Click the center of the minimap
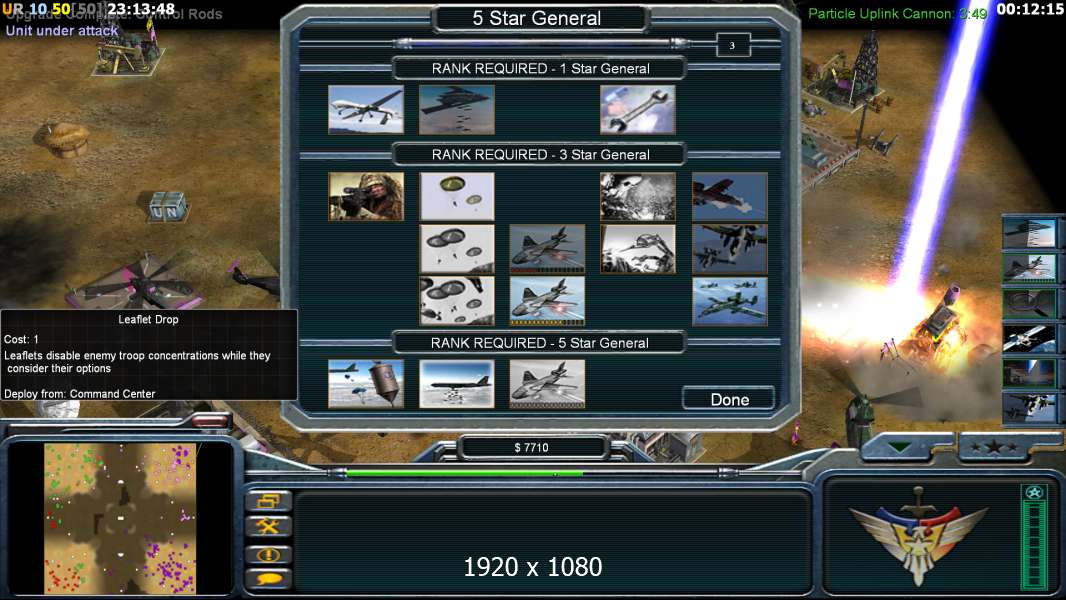Screen dimensions: 1066x600 [120, 518]
